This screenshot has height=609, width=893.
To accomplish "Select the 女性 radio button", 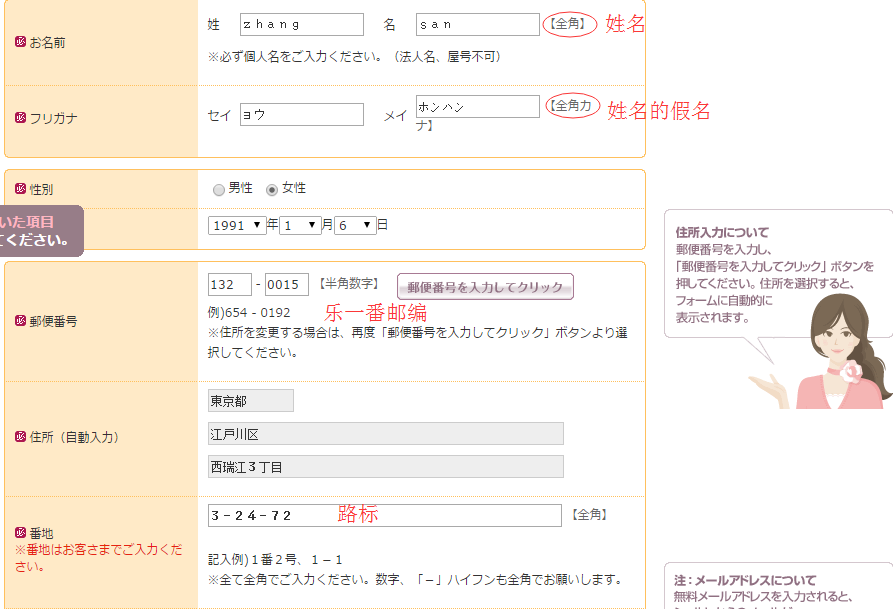I will 271,189.
